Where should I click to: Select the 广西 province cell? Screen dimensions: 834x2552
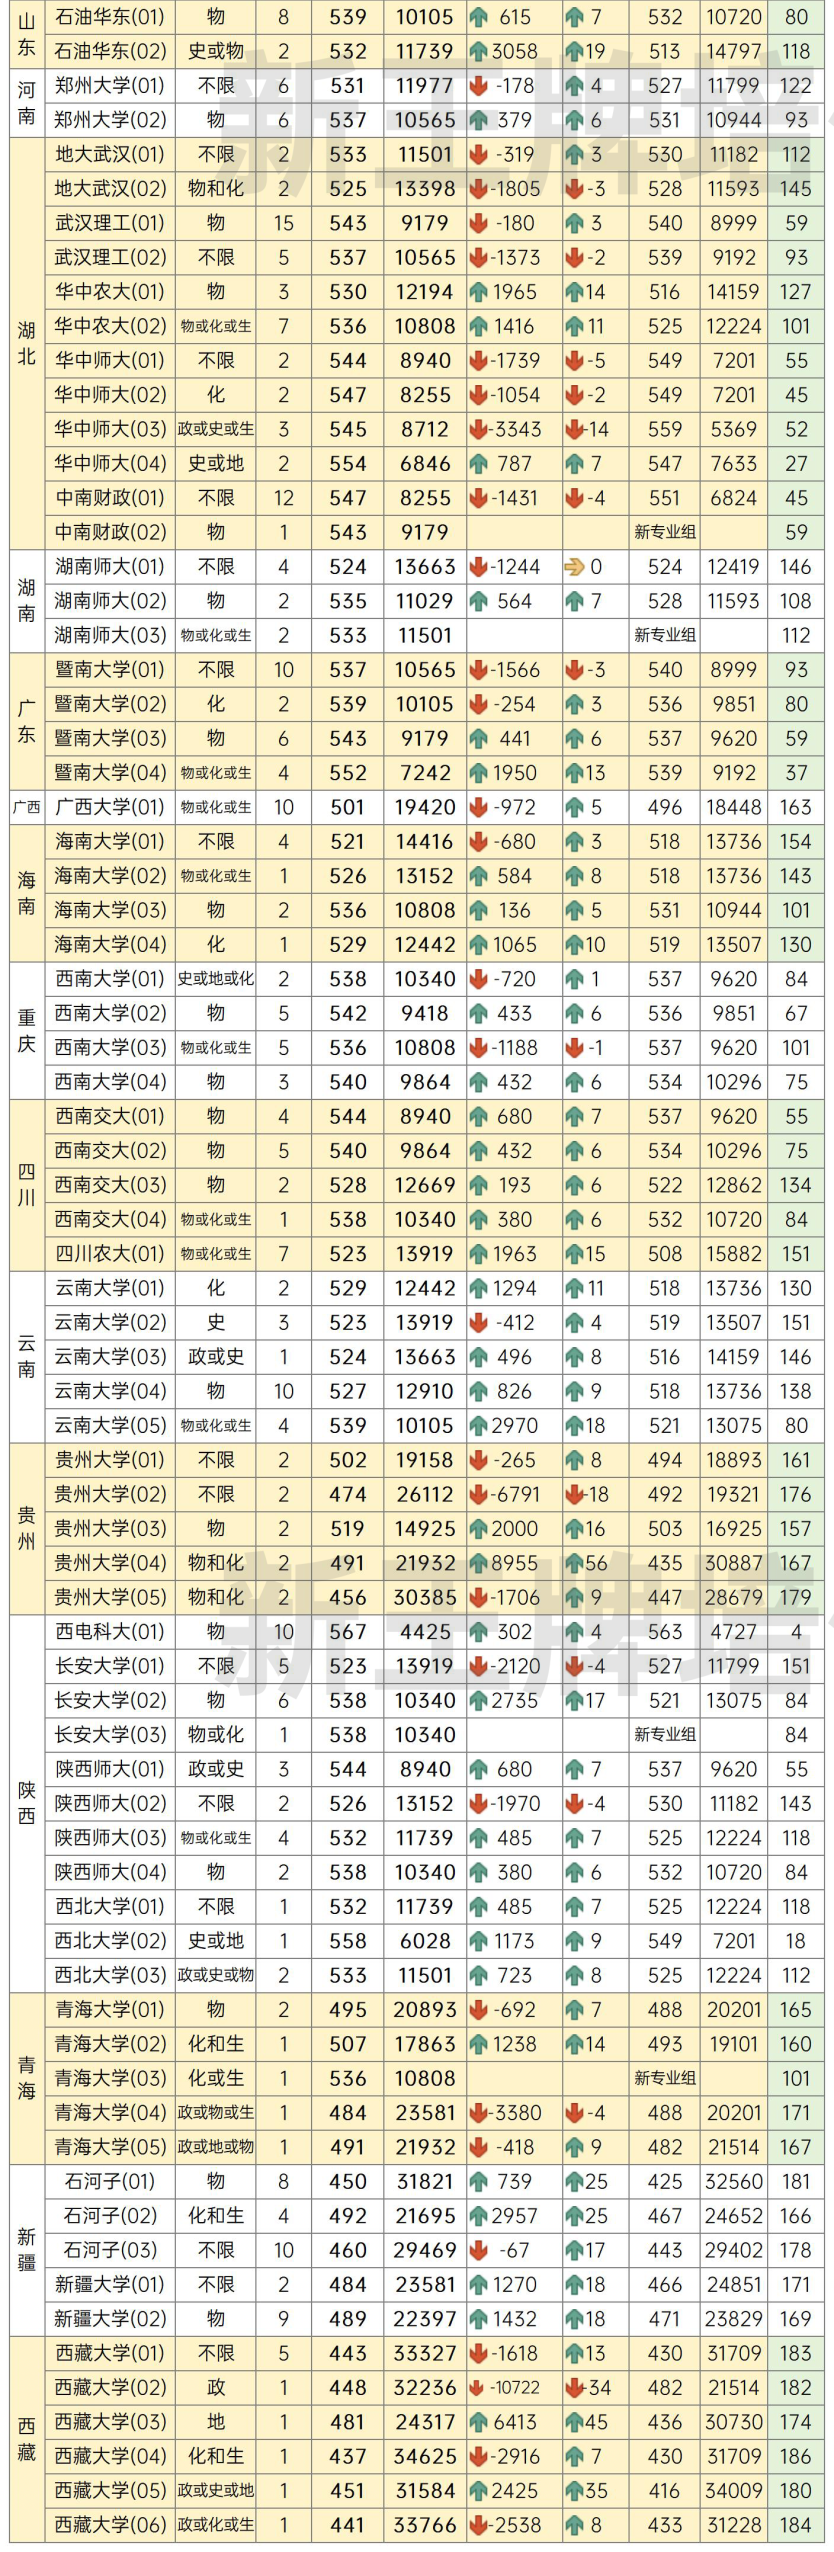pyautogui.click(x=27, y=807)
